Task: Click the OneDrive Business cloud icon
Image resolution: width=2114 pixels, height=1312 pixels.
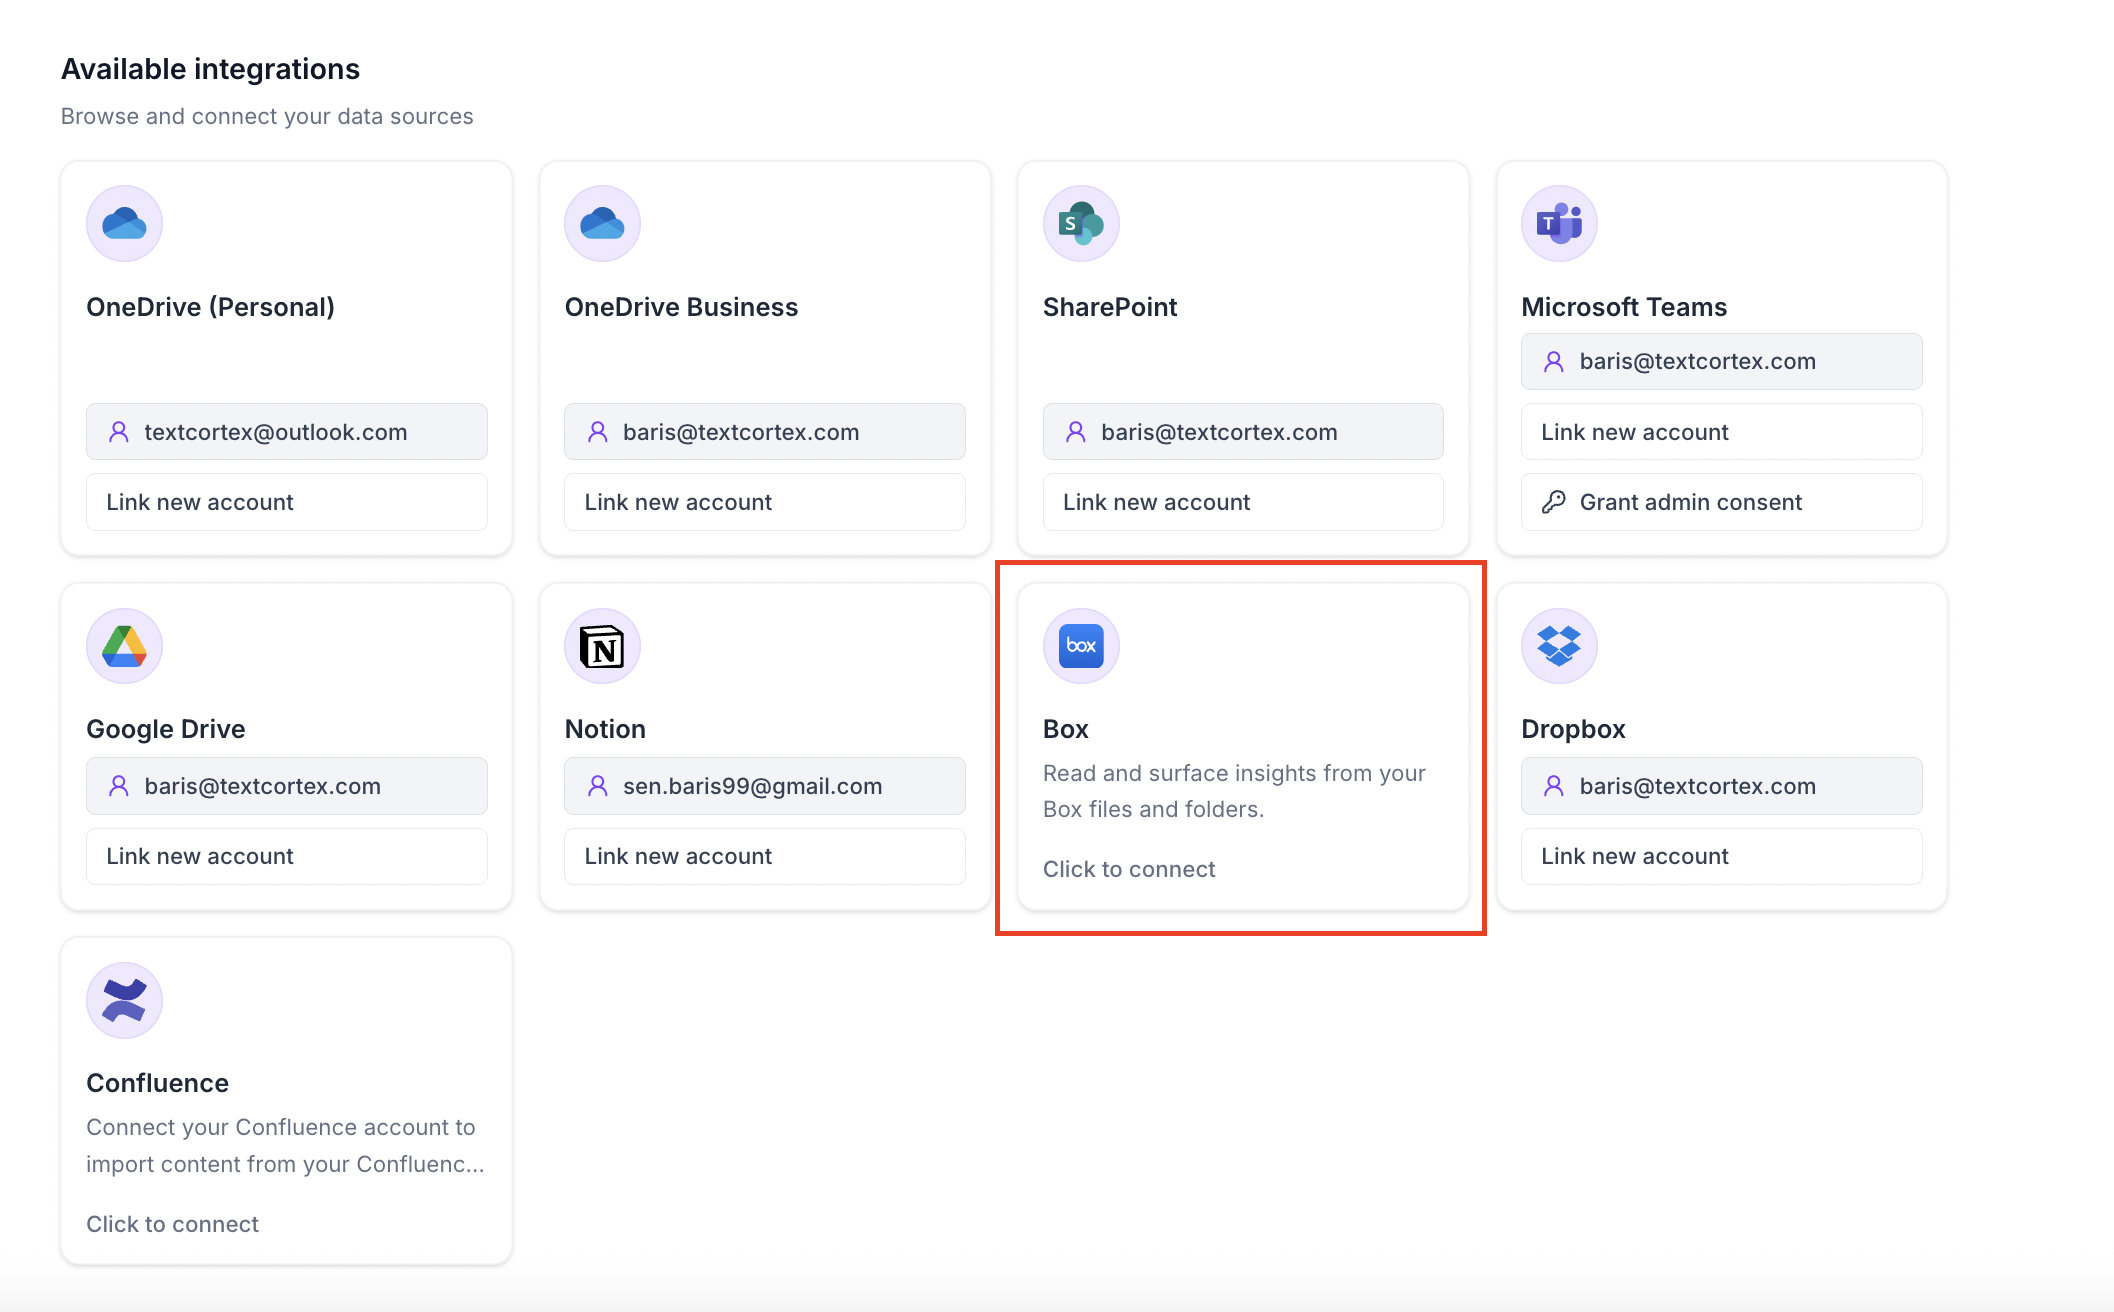Action: click(602, 223)
